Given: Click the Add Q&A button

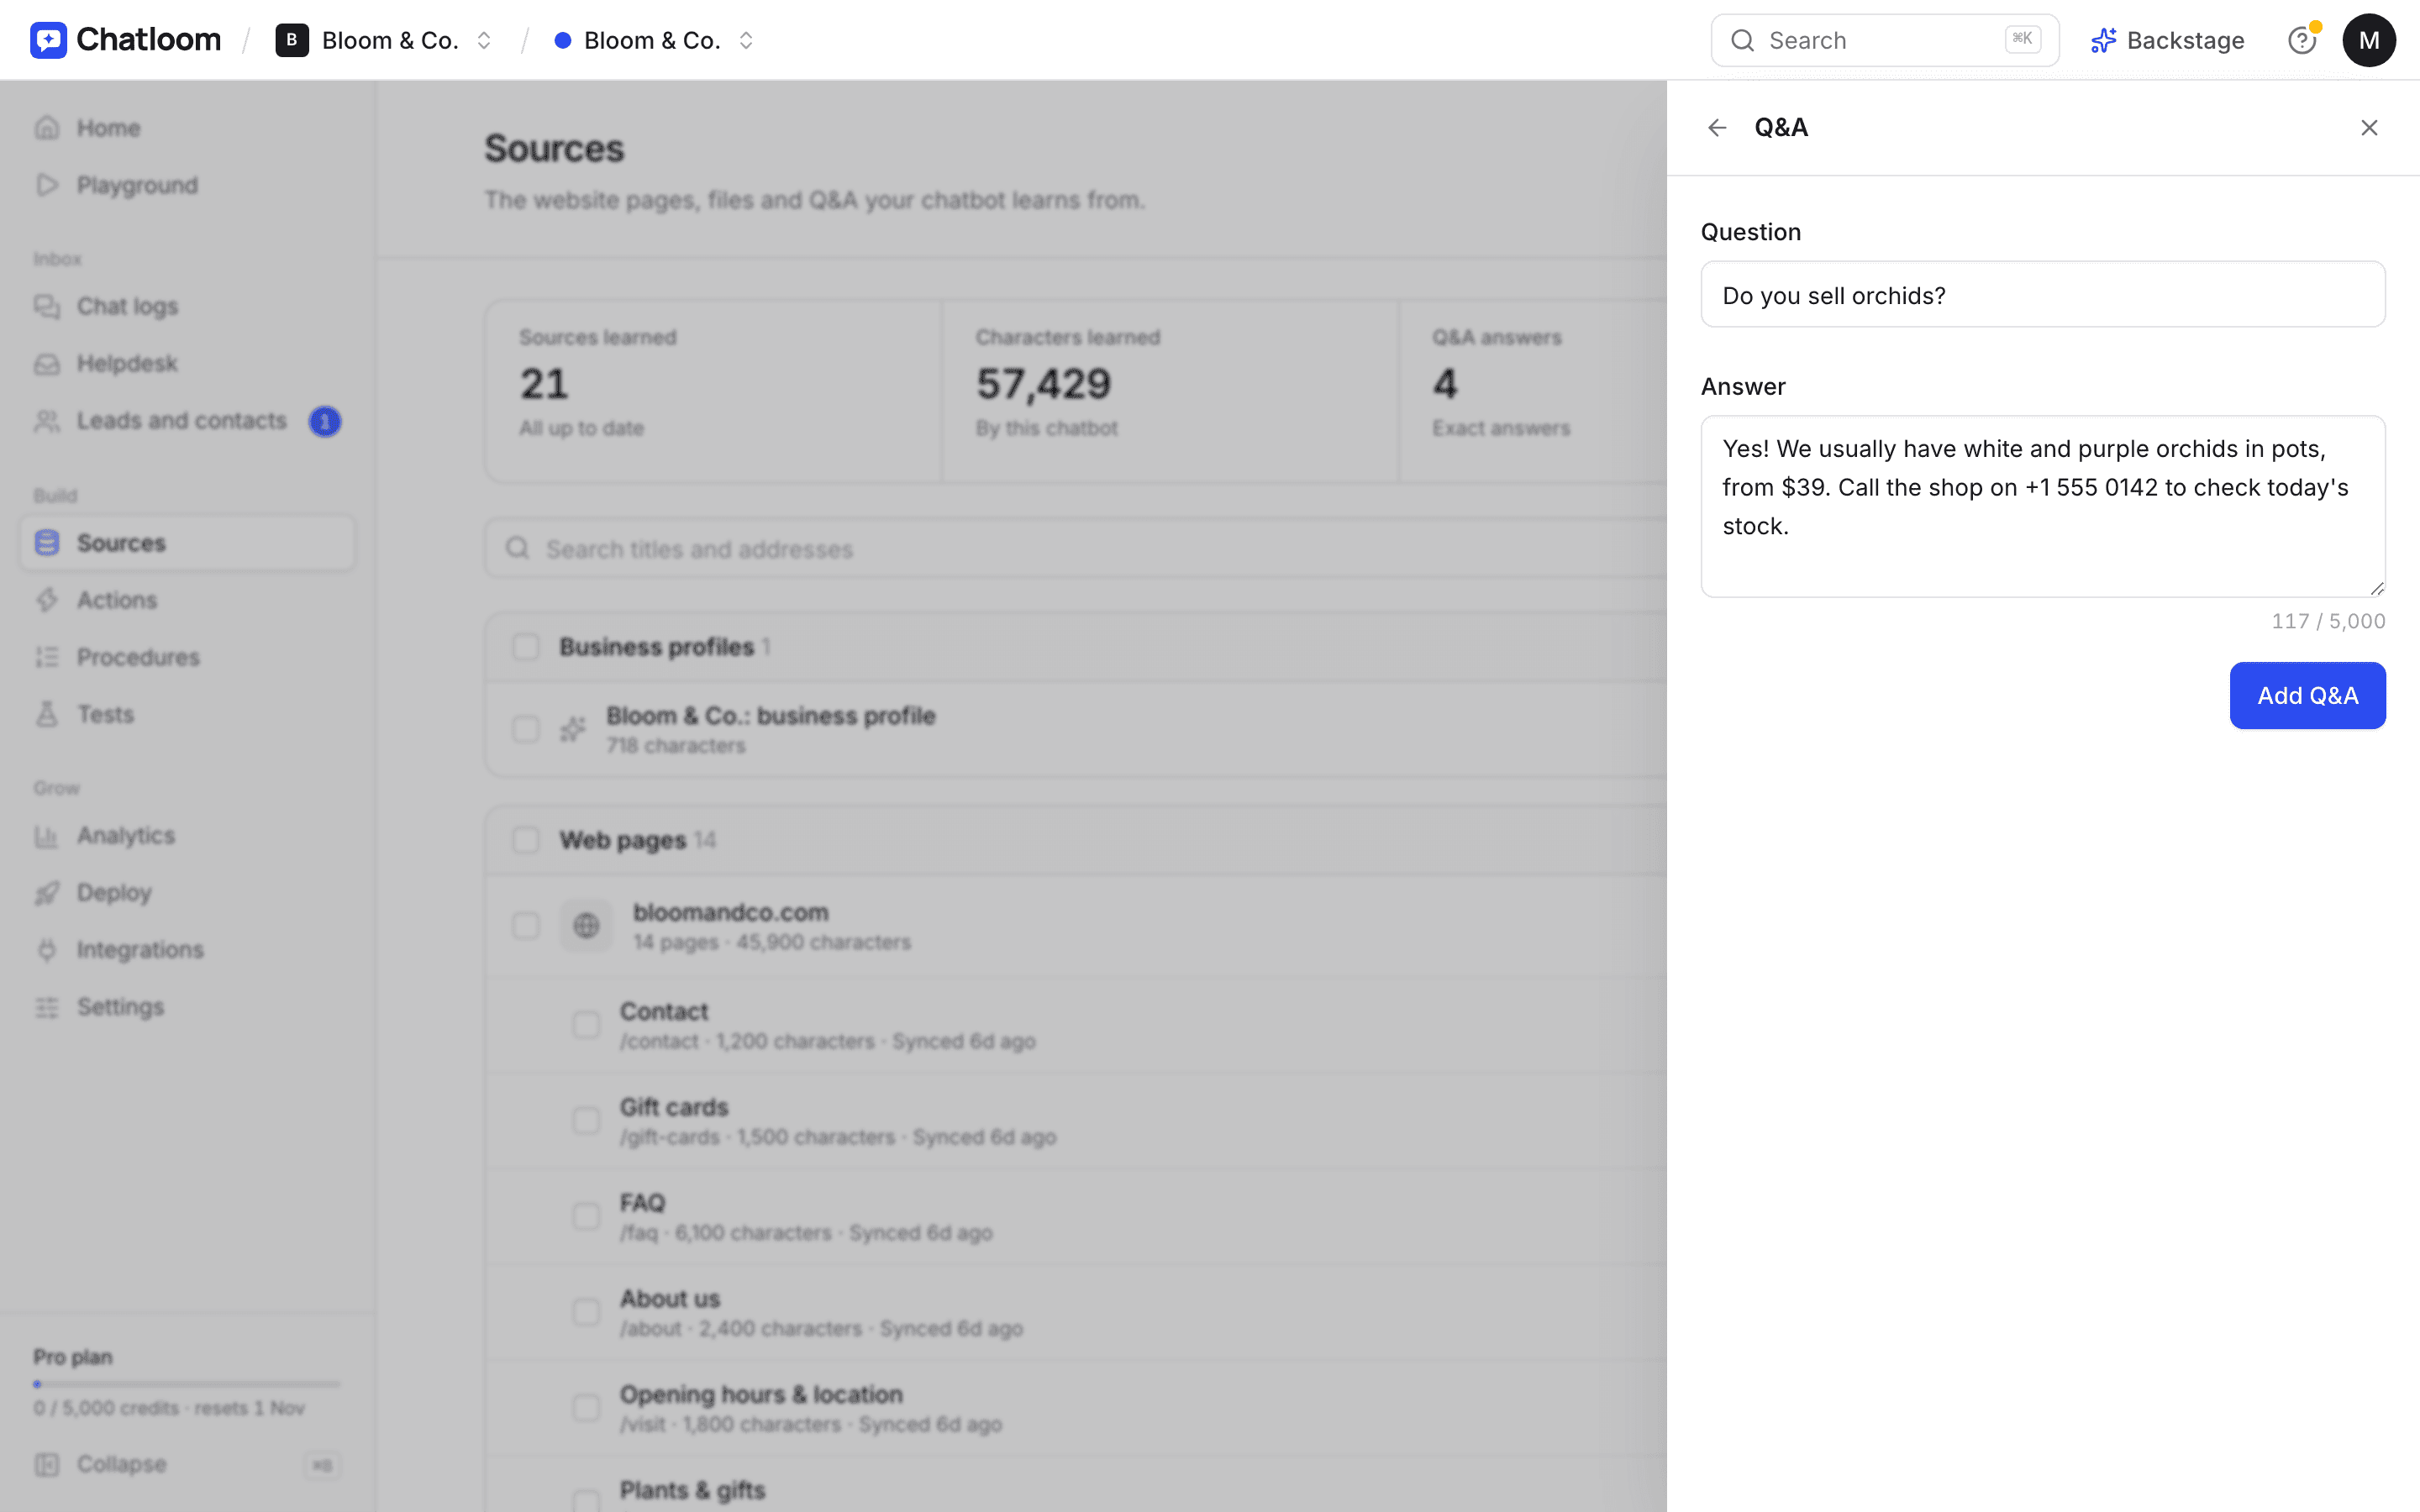Looking at the screenshot, I should [2307, 695].
